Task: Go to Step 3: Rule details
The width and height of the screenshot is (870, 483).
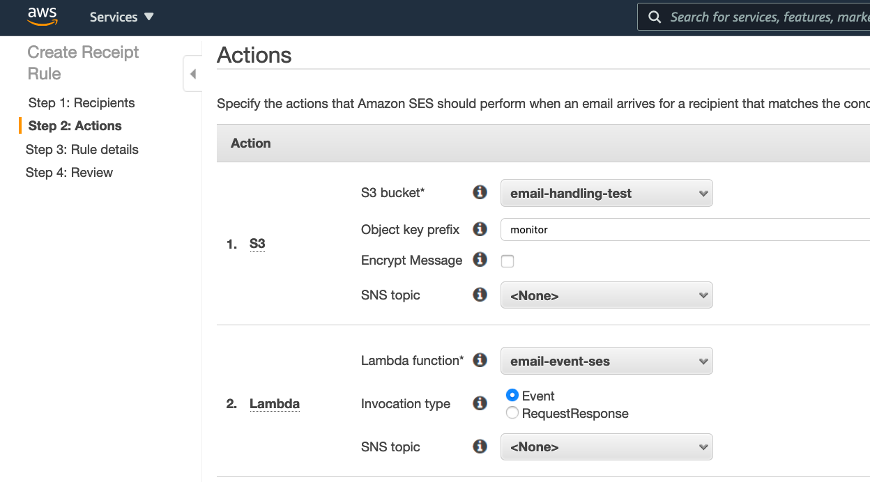Action: [82, 150]
